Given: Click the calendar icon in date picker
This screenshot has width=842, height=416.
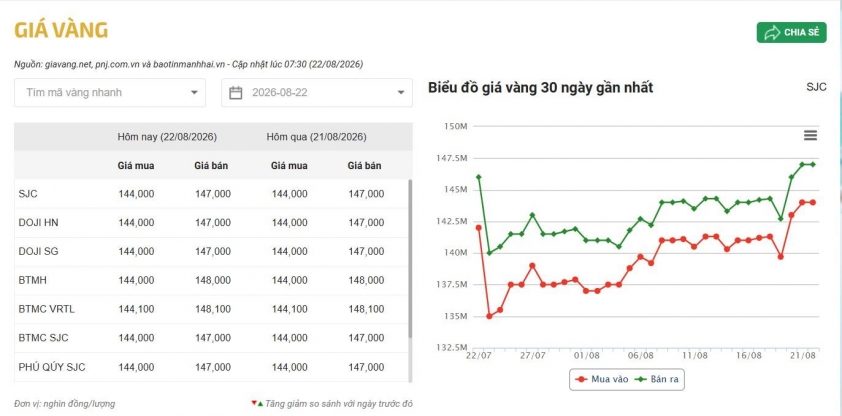Looking at the screenshot, I should pyautogui.click(x=236, y=93).
